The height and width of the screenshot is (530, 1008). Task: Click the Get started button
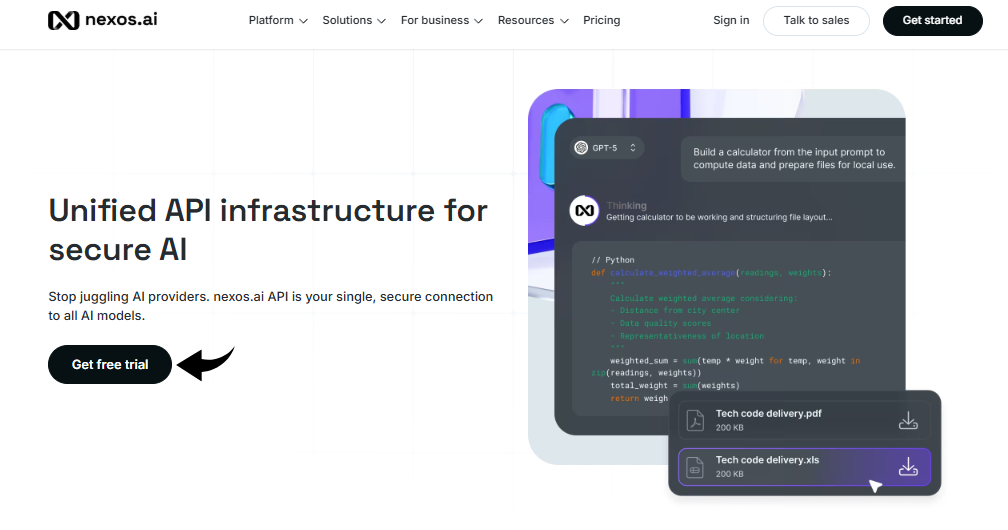point(932,21)
